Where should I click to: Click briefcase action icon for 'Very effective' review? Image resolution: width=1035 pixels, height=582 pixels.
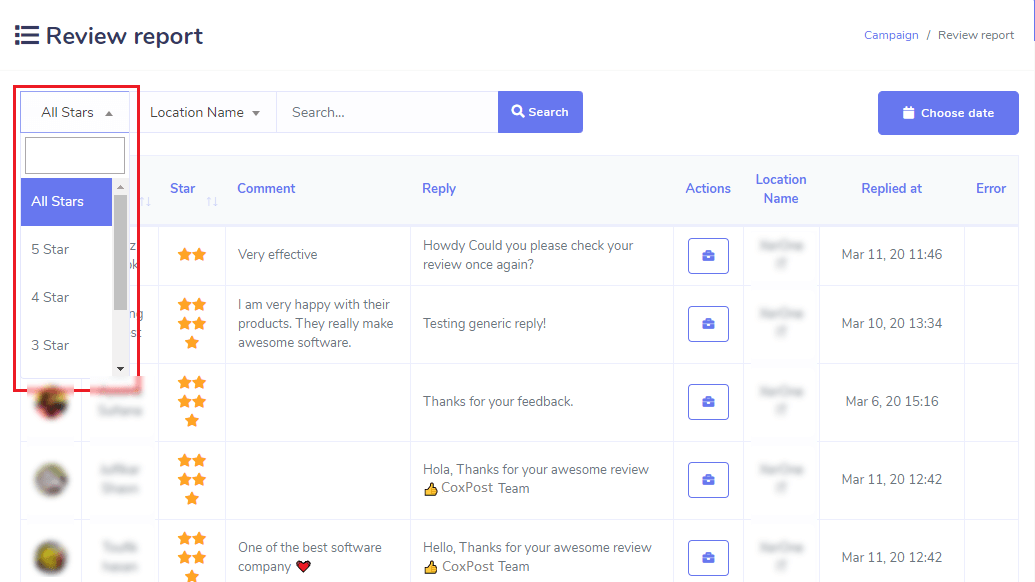[708, 256]
